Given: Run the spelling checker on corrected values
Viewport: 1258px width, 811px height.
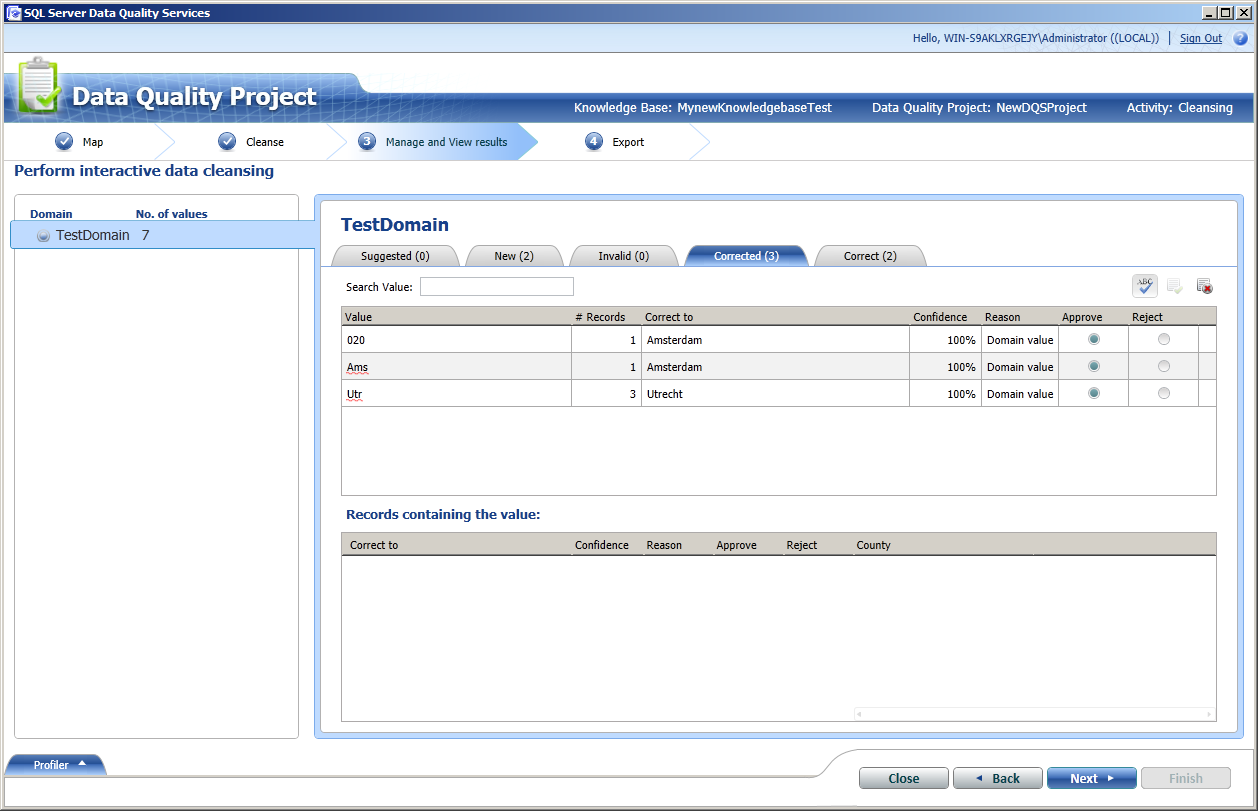Looking at the screenshot, I should pyautogui.click(x=1144, y=285).
